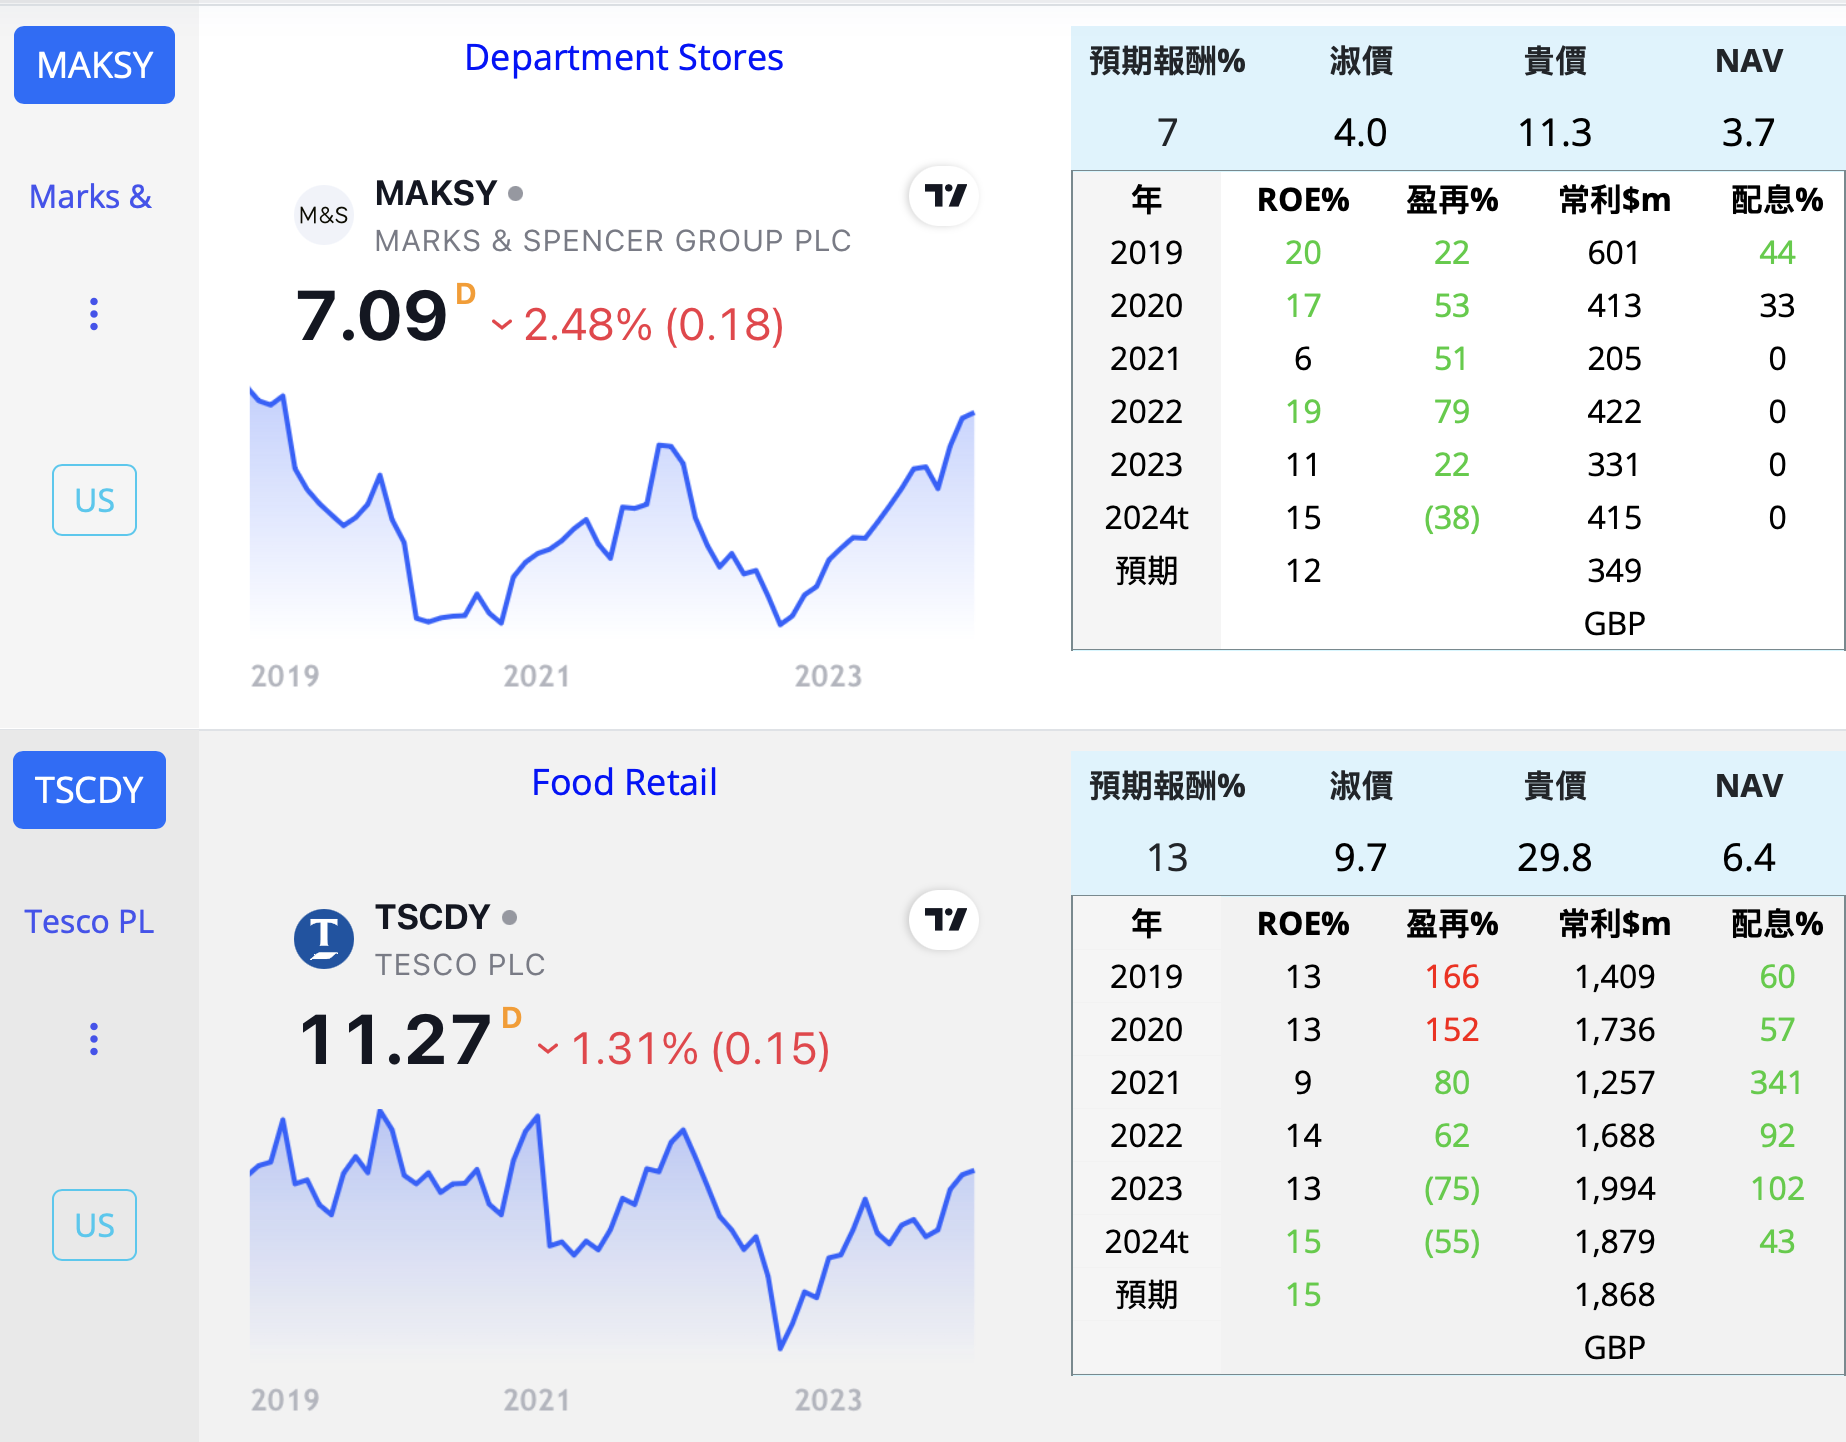
Task: Open the three-dot menu under Marks &
Action: click(x=94, y=314)
